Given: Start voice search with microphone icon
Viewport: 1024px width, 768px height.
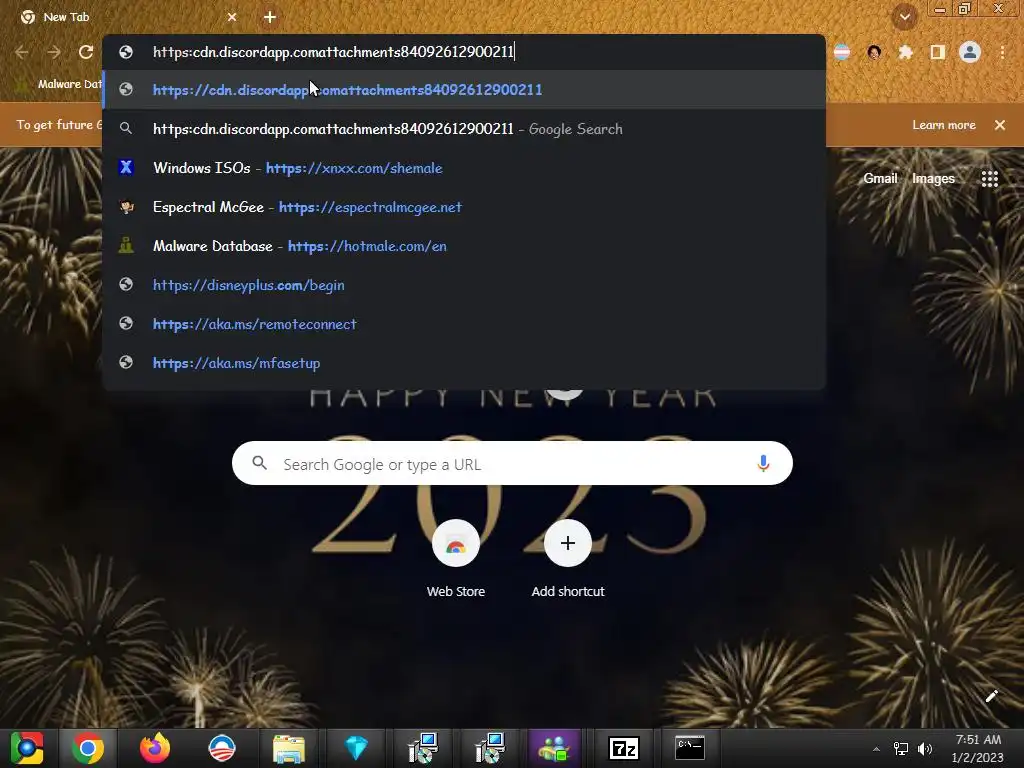Looking at the screenshot, I should coord(763,464).
